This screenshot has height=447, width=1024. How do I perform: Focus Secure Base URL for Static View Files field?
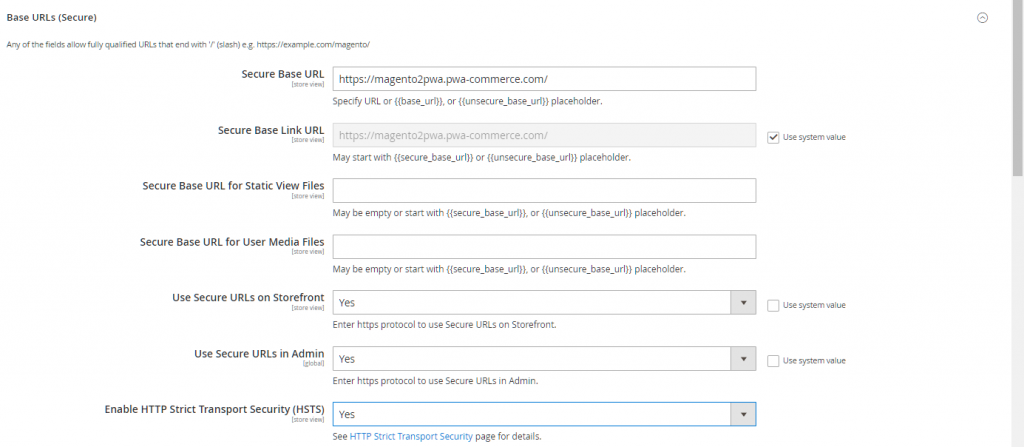click(x=543, y=191)
